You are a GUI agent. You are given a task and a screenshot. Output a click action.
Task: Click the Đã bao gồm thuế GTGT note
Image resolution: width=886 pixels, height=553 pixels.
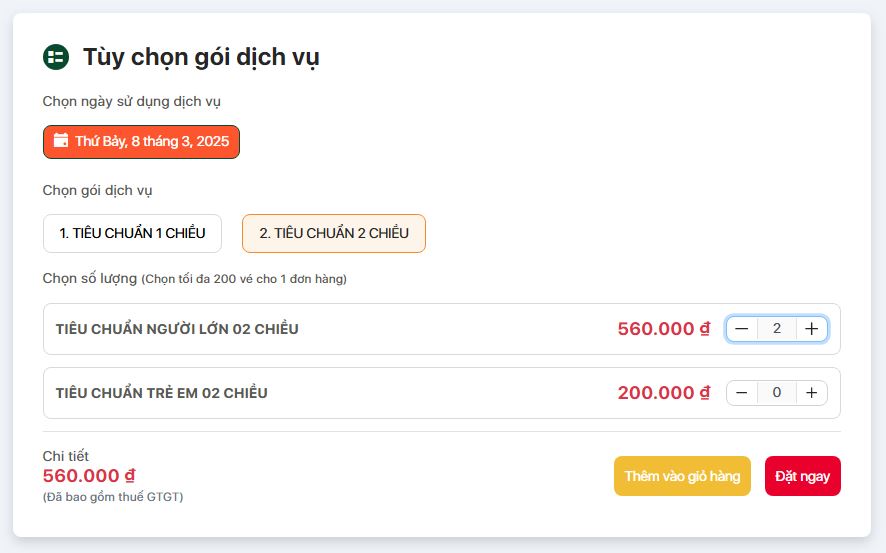[113, 497]
